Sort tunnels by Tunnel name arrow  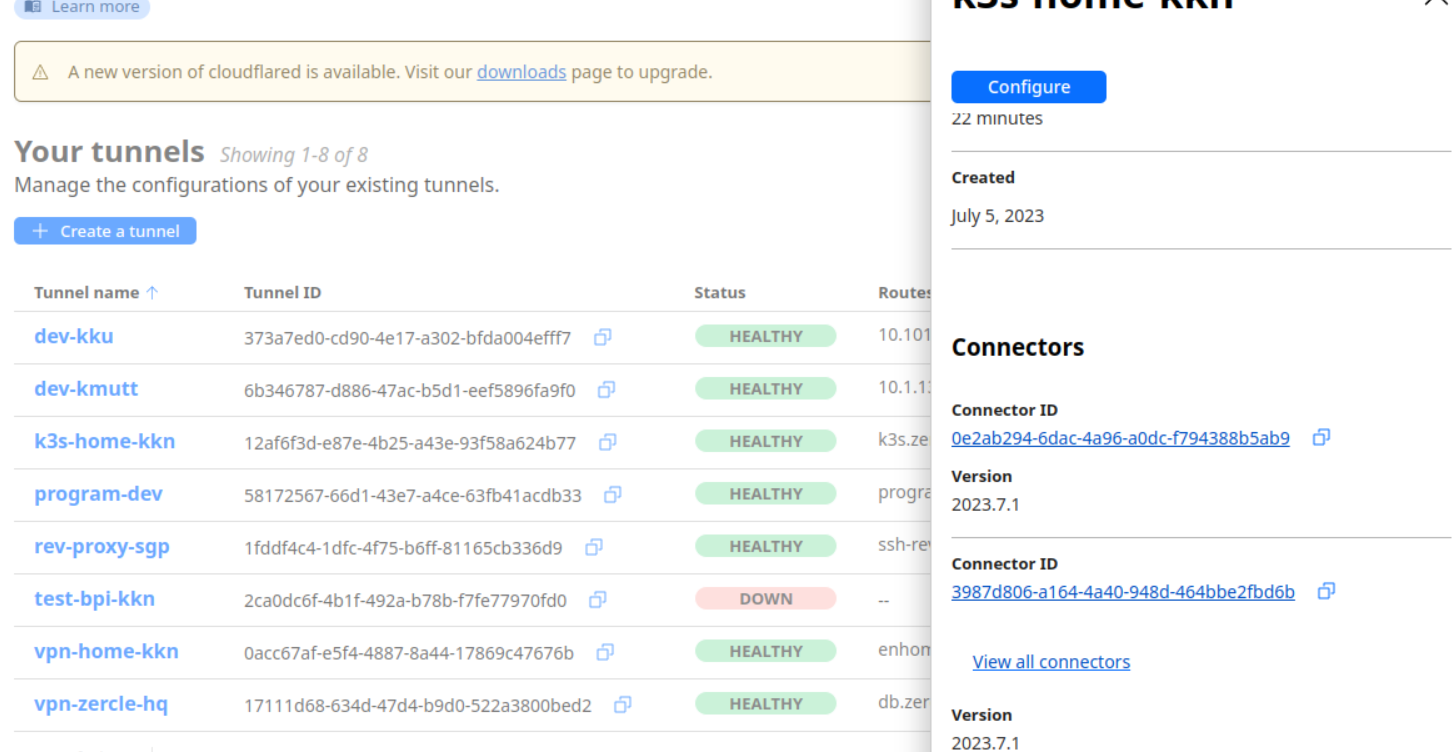[152, 293]
